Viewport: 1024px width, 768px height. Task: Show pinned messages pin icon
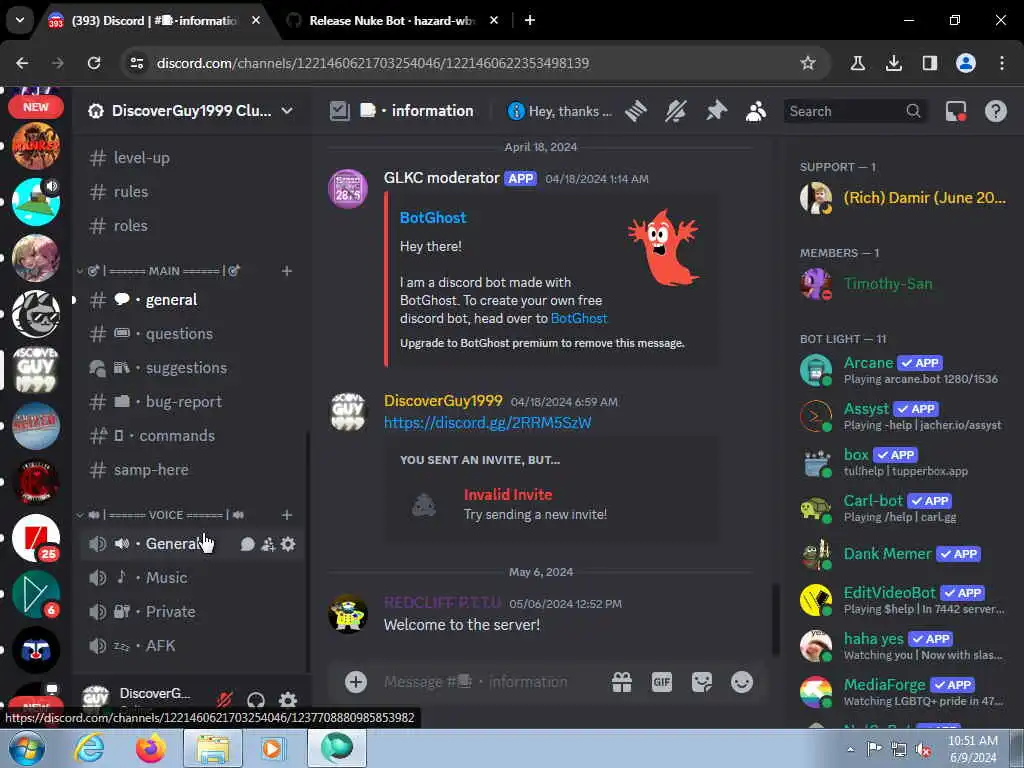coord(716,111)
